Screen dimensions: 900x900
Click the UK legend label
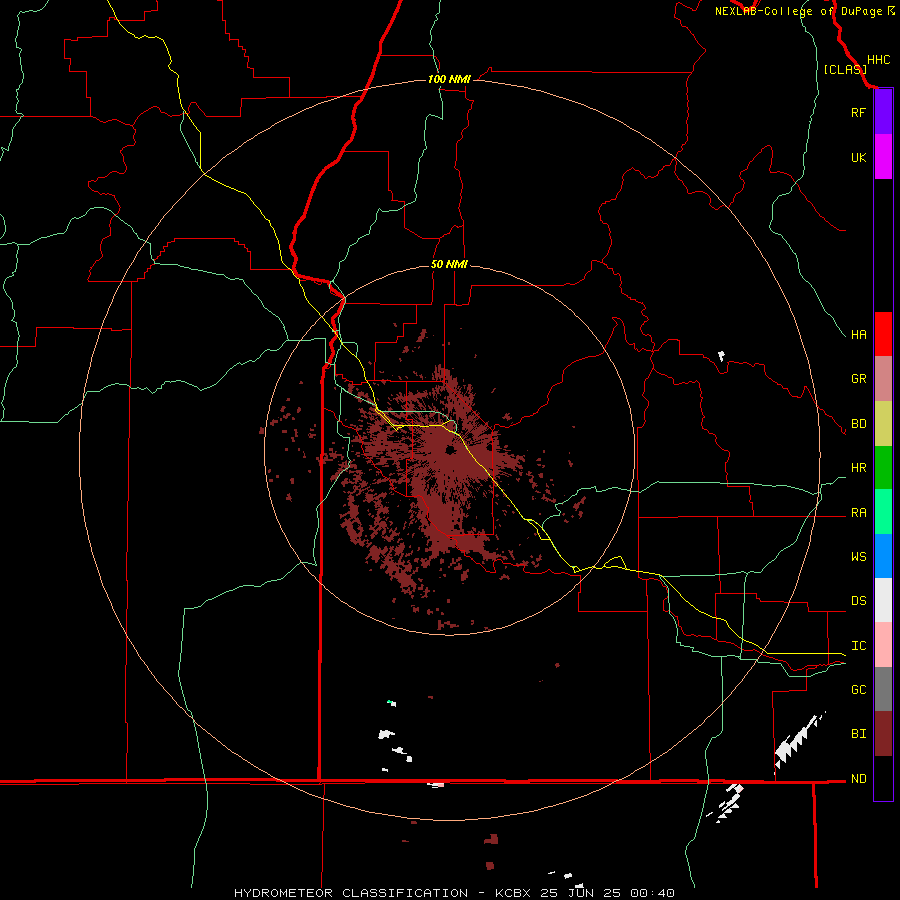[x=858, y=157]
